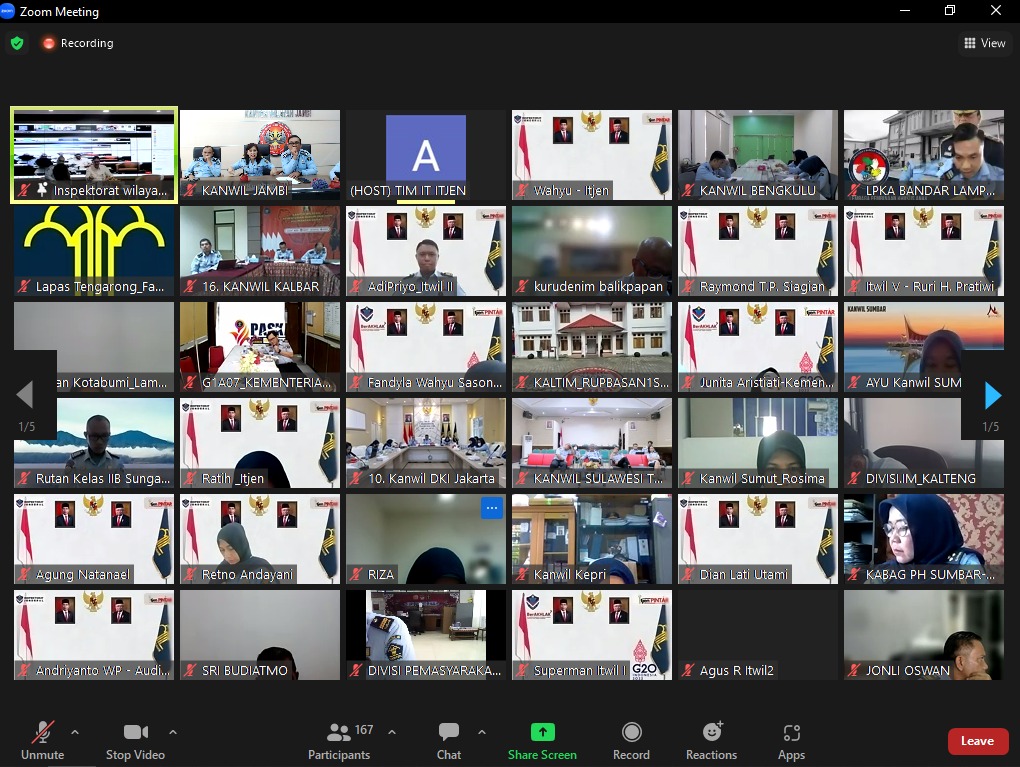
Task: Open the View layout menu
Action: pyautogui.click(x=984, y=43)
